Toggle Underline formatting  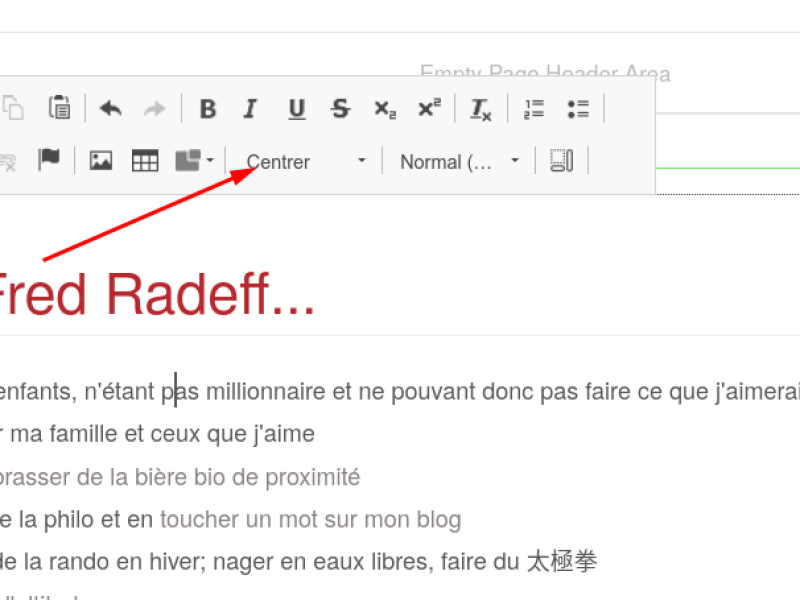coord(297,109)
